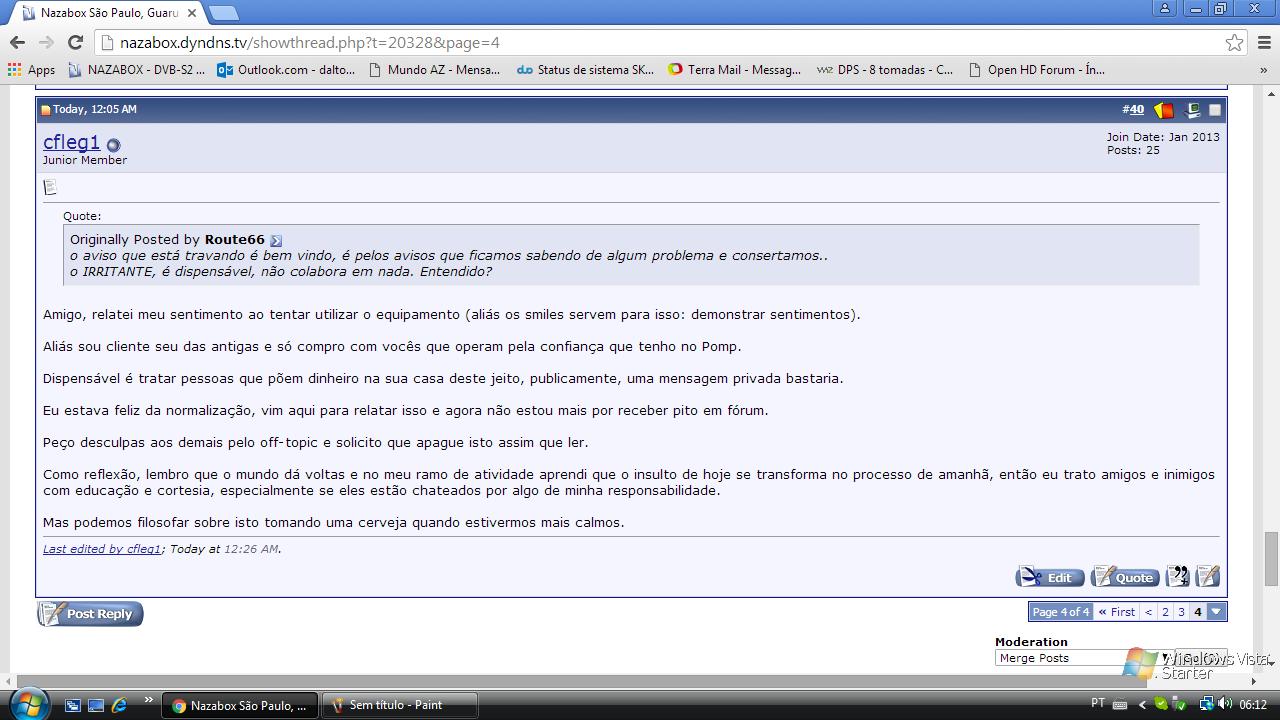The width and height of the screenshot is (1280, 720).
Task: Open the DPS - 8 tomadas bookmark
Action: (x=885, y=70)
